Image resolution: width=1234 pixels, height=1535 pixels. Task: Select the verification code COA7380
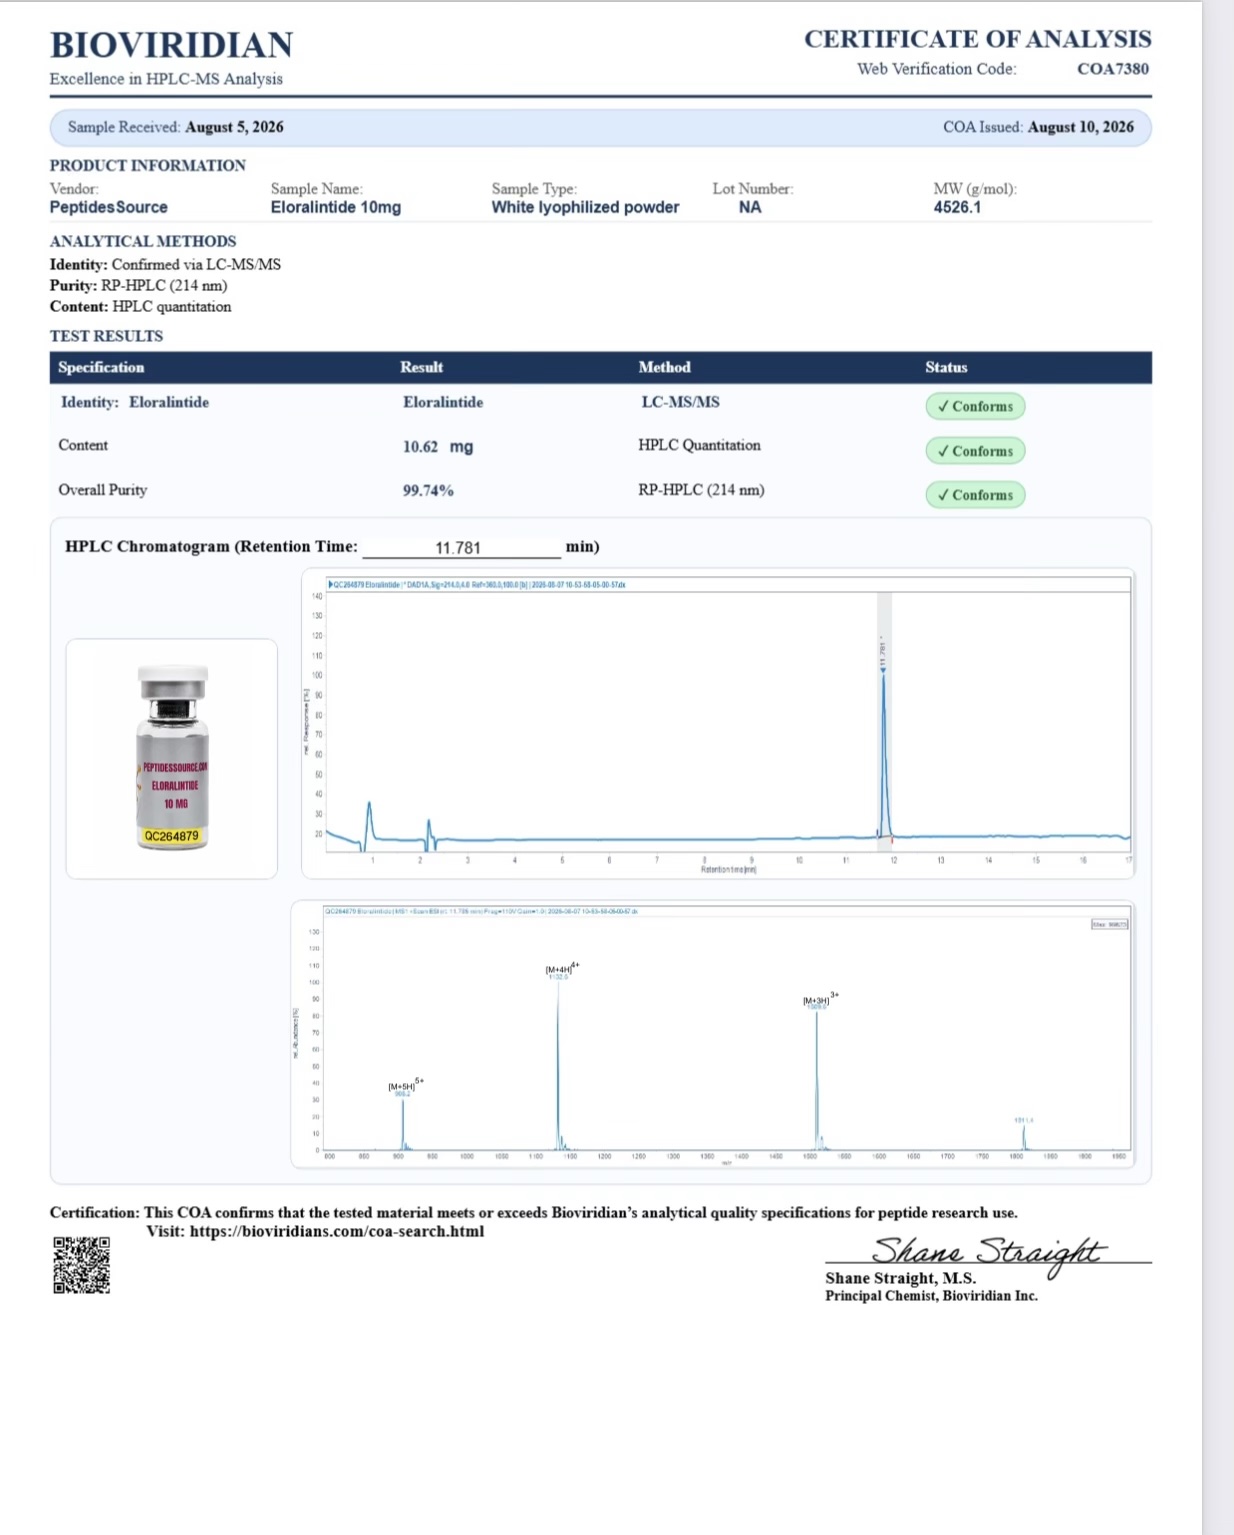1113,69
